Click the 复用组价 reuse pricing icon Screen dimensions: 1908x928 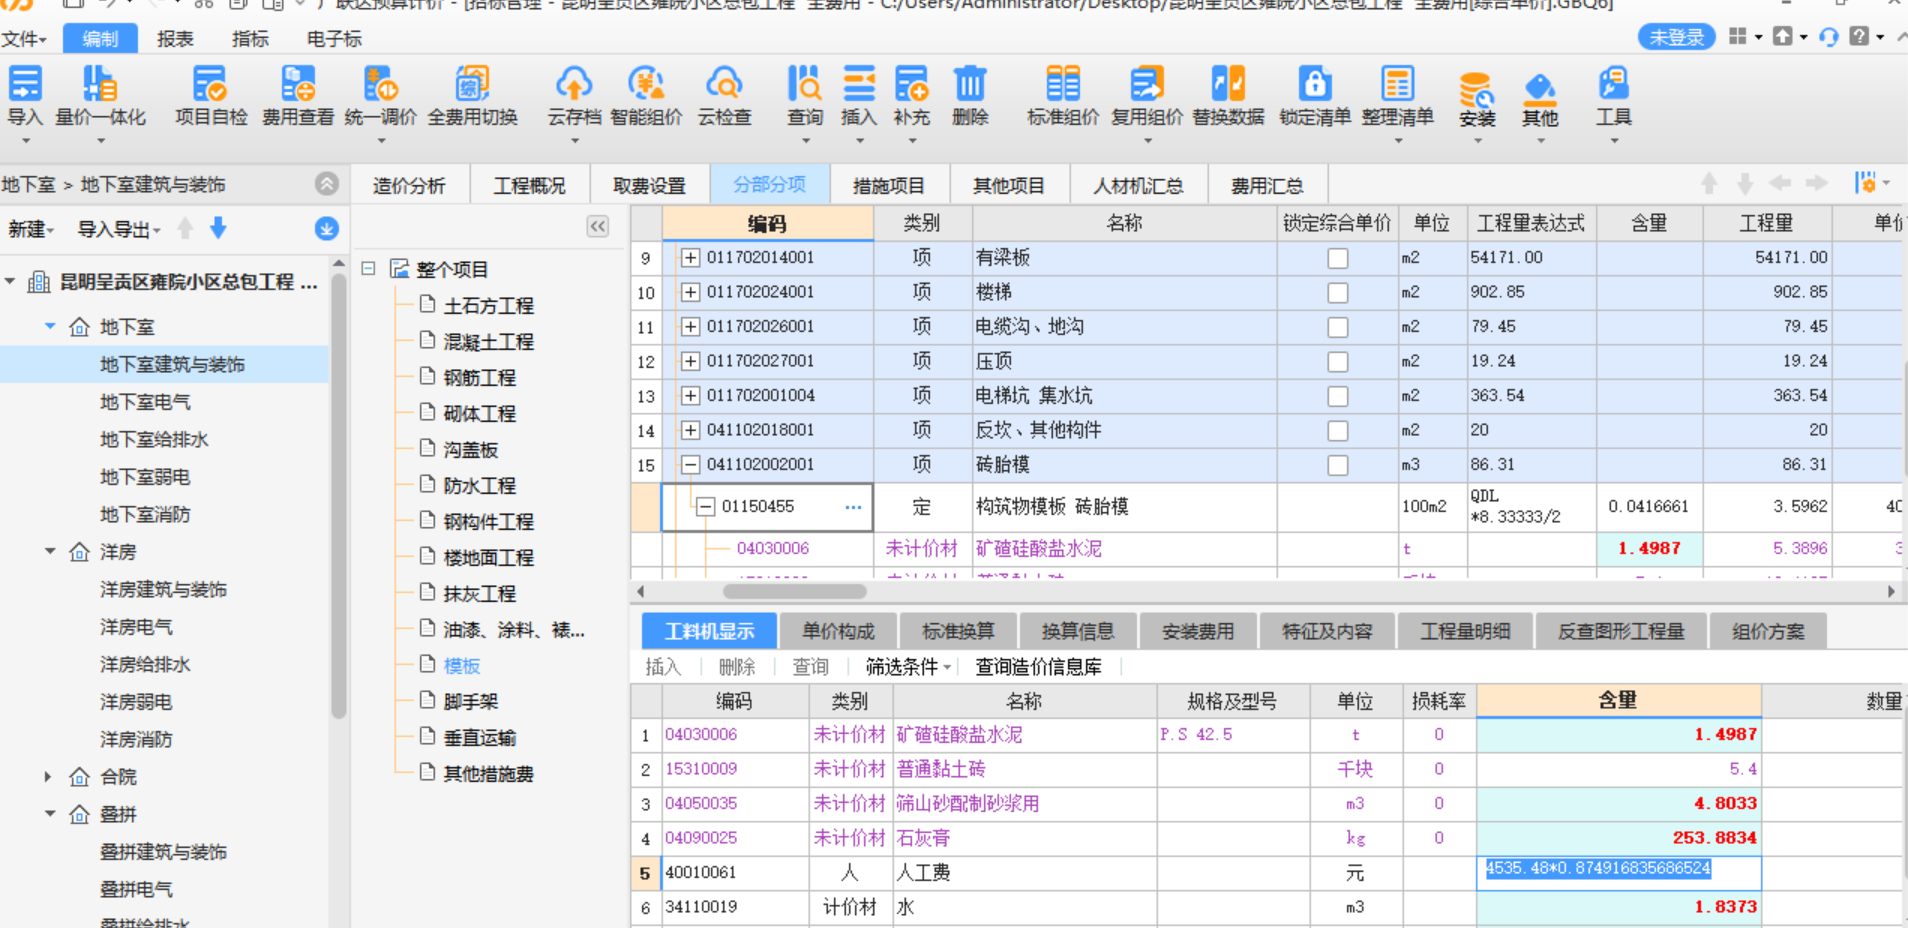pyautogui.click(x=1146, y=84)
